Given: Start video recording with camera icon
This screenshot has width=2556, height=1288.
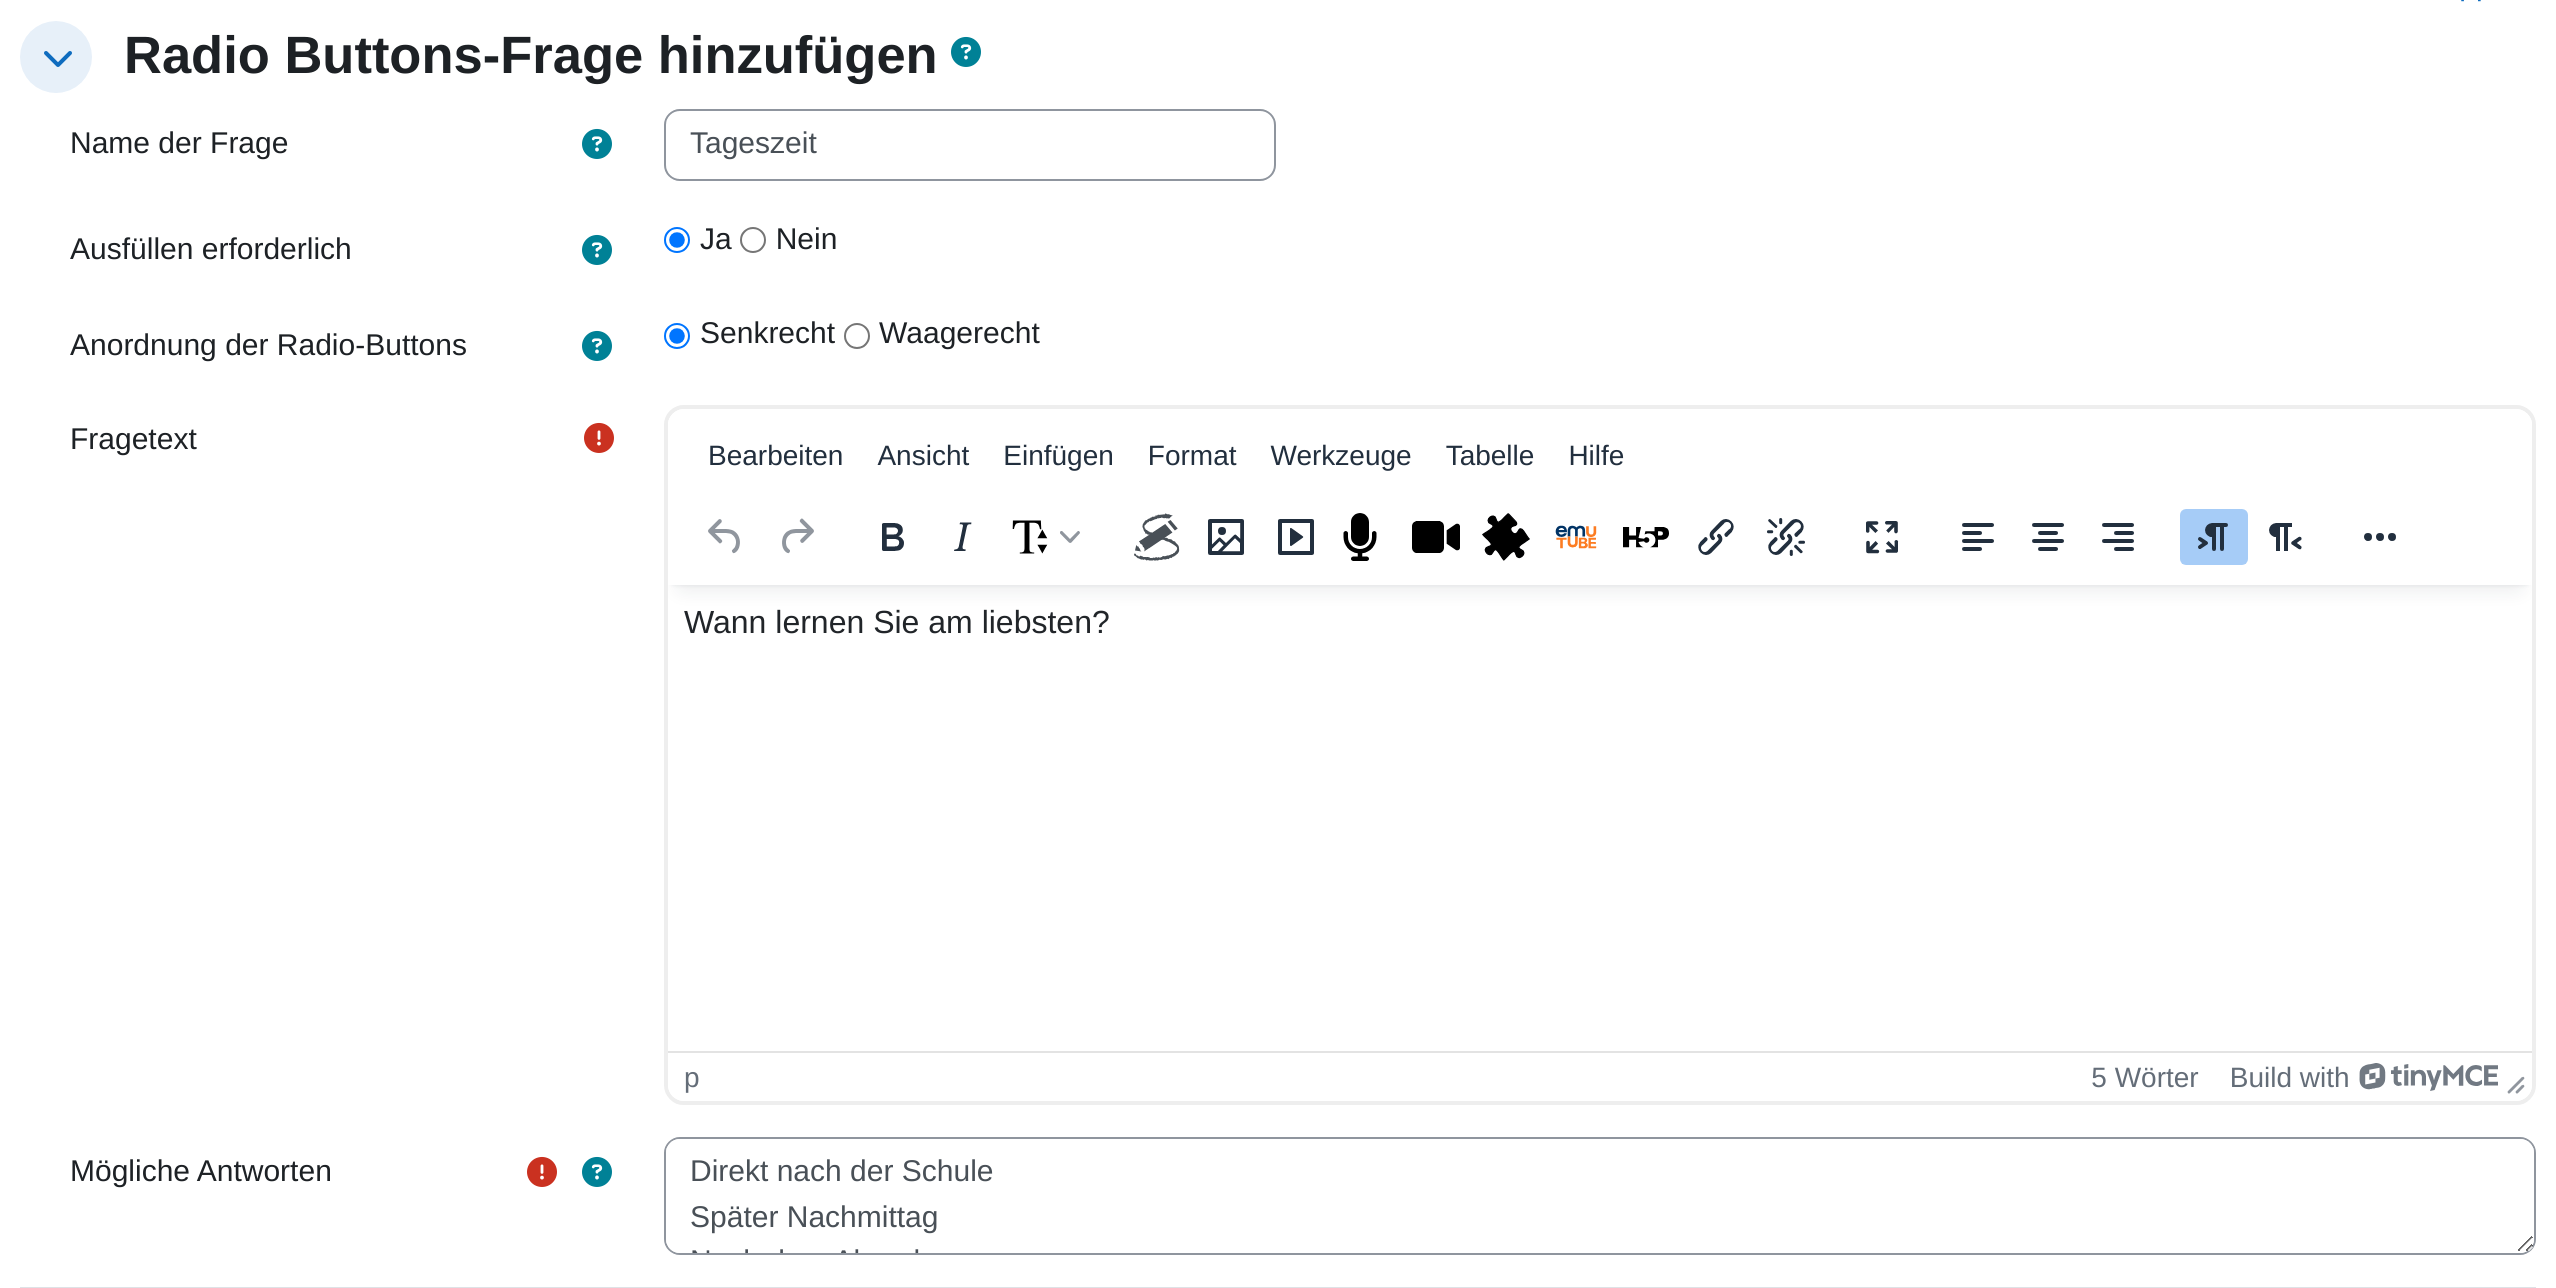Looking at the screenshot, I should click(x=1435, y=537).
